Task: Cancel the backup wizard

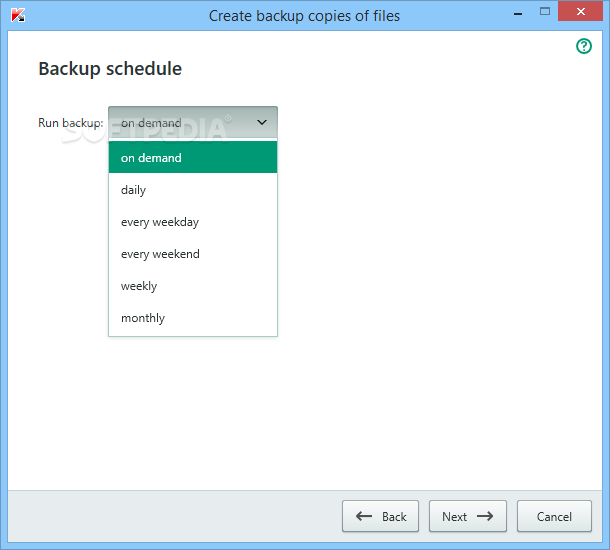Action: coord(554,516)
